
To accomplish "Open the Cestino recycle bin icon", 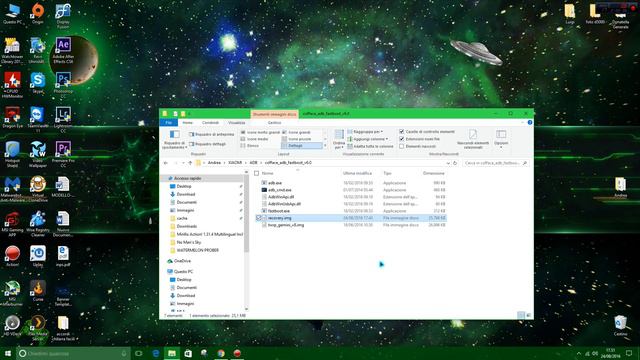I will 620,326.
